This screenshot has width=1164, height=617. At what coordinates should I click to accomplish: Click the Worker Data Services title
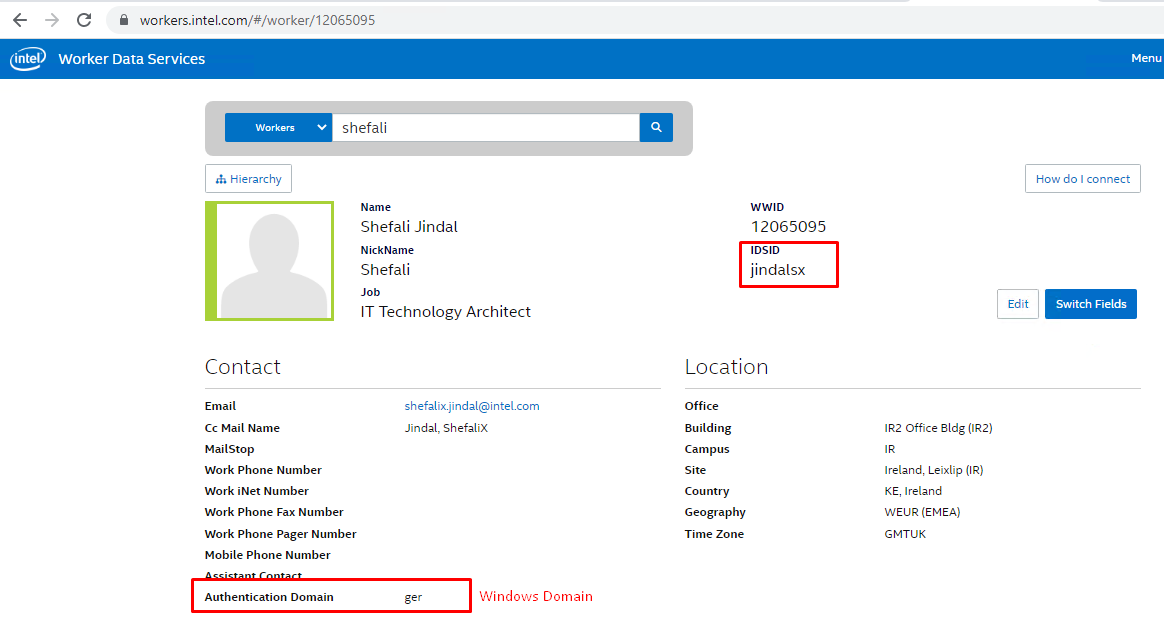132,59
